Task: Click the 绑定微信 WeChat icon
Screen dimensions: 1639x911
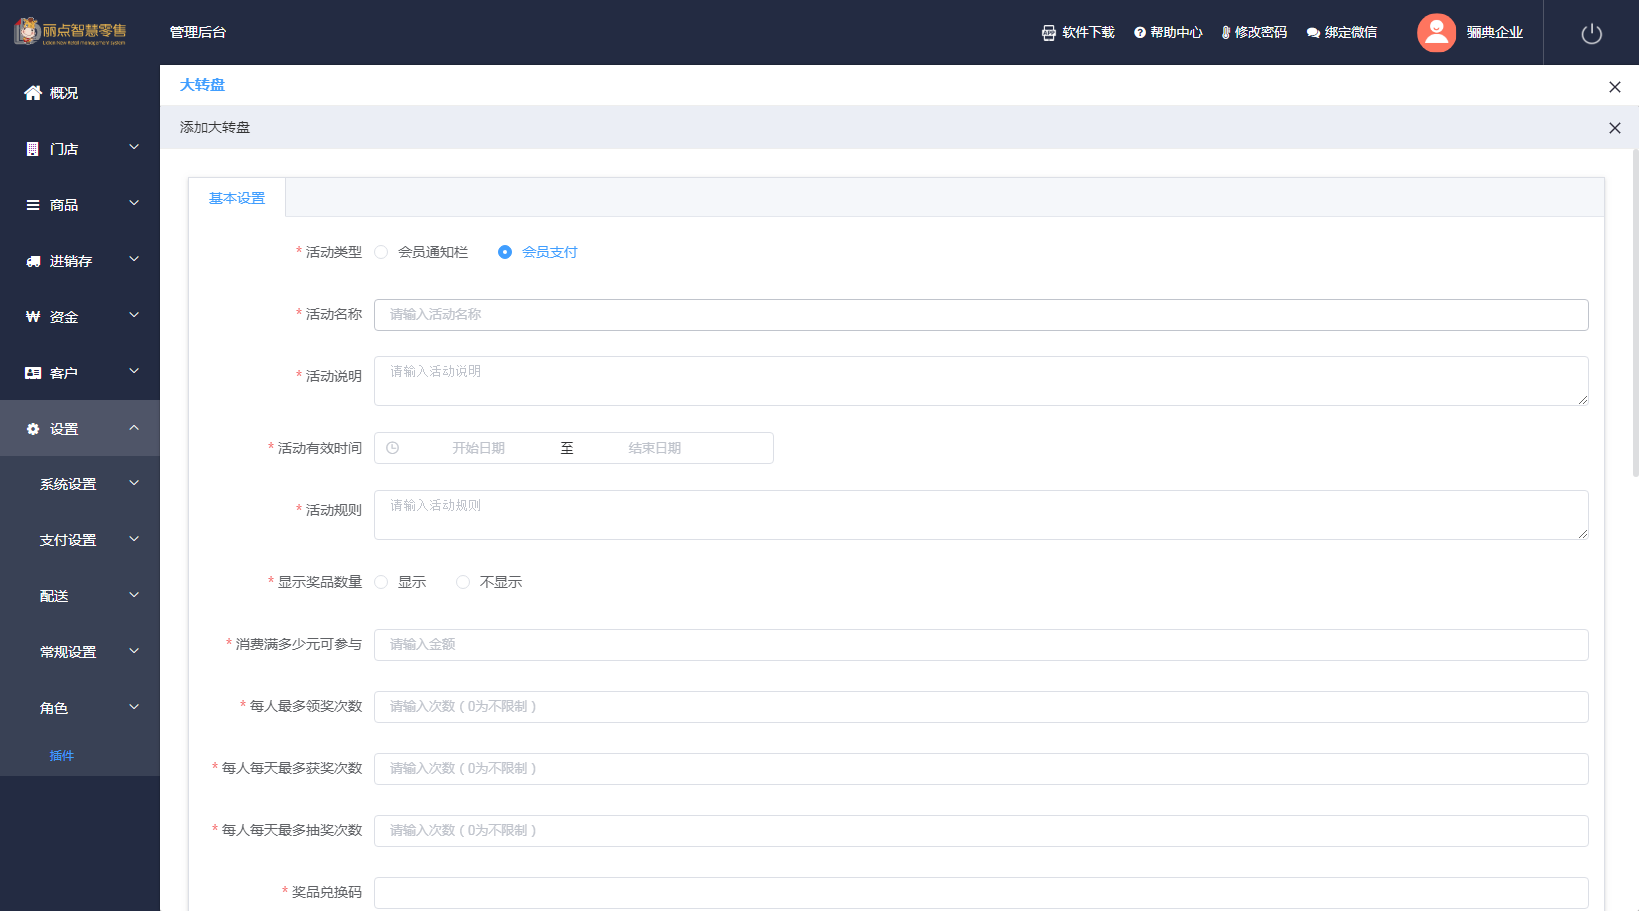Action: [1313, 33]
